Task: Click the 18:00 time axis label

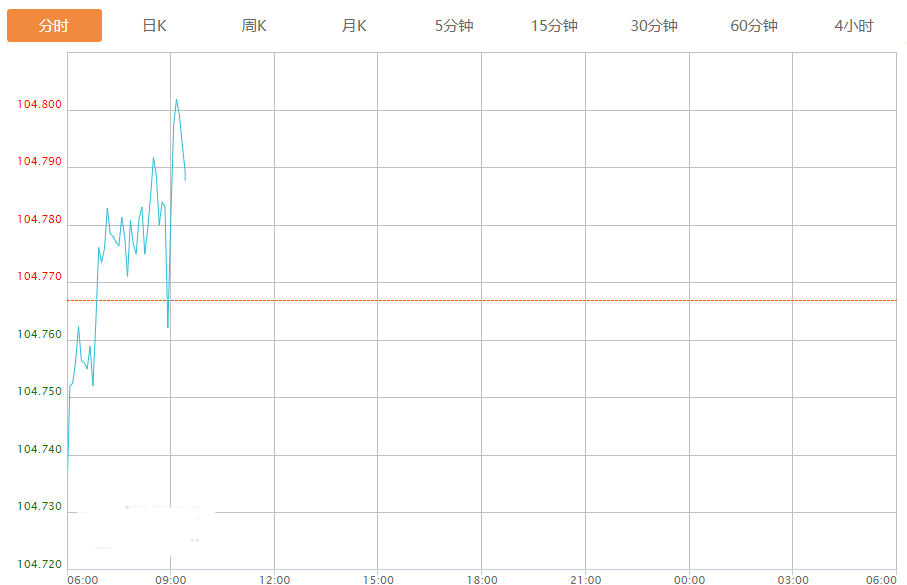Action: (x=482, y=580)
